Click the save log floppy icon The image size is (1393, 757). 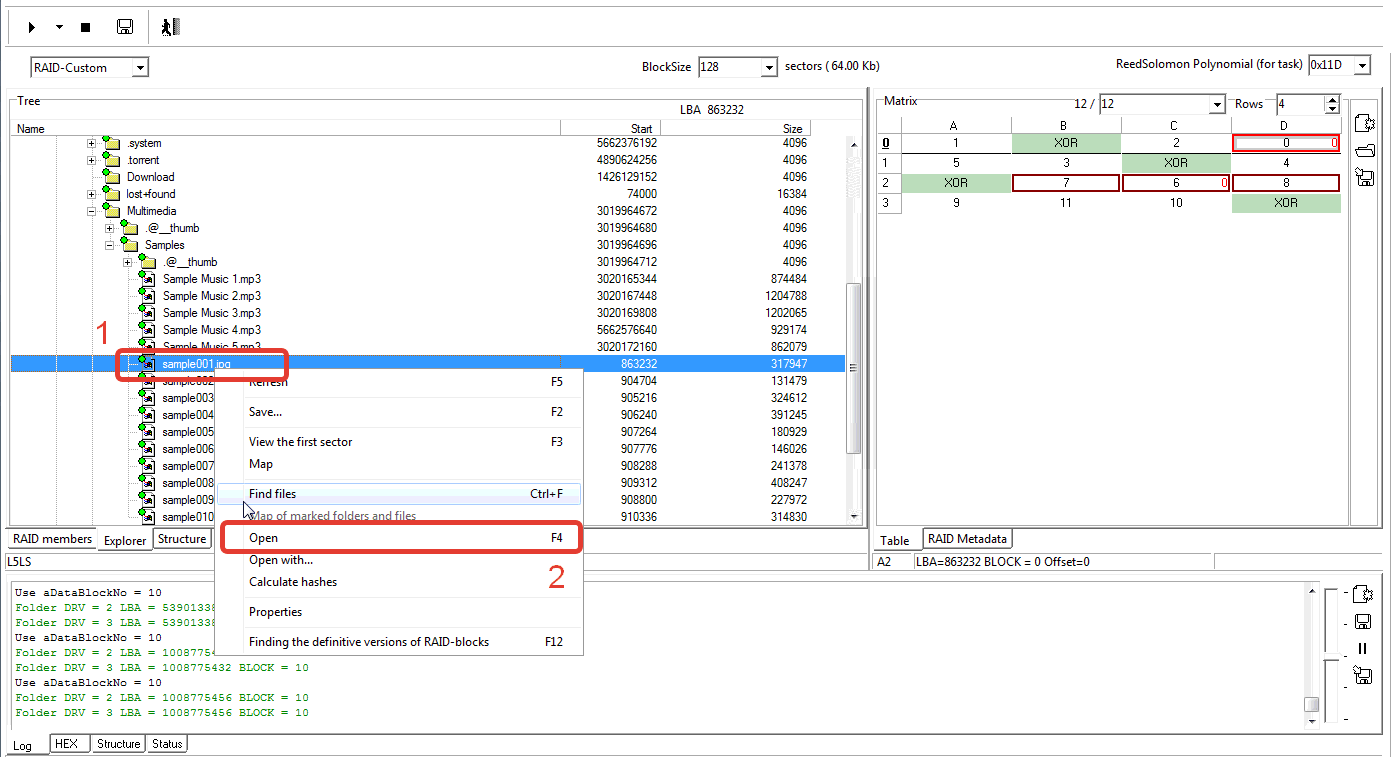pos(1363,622)
